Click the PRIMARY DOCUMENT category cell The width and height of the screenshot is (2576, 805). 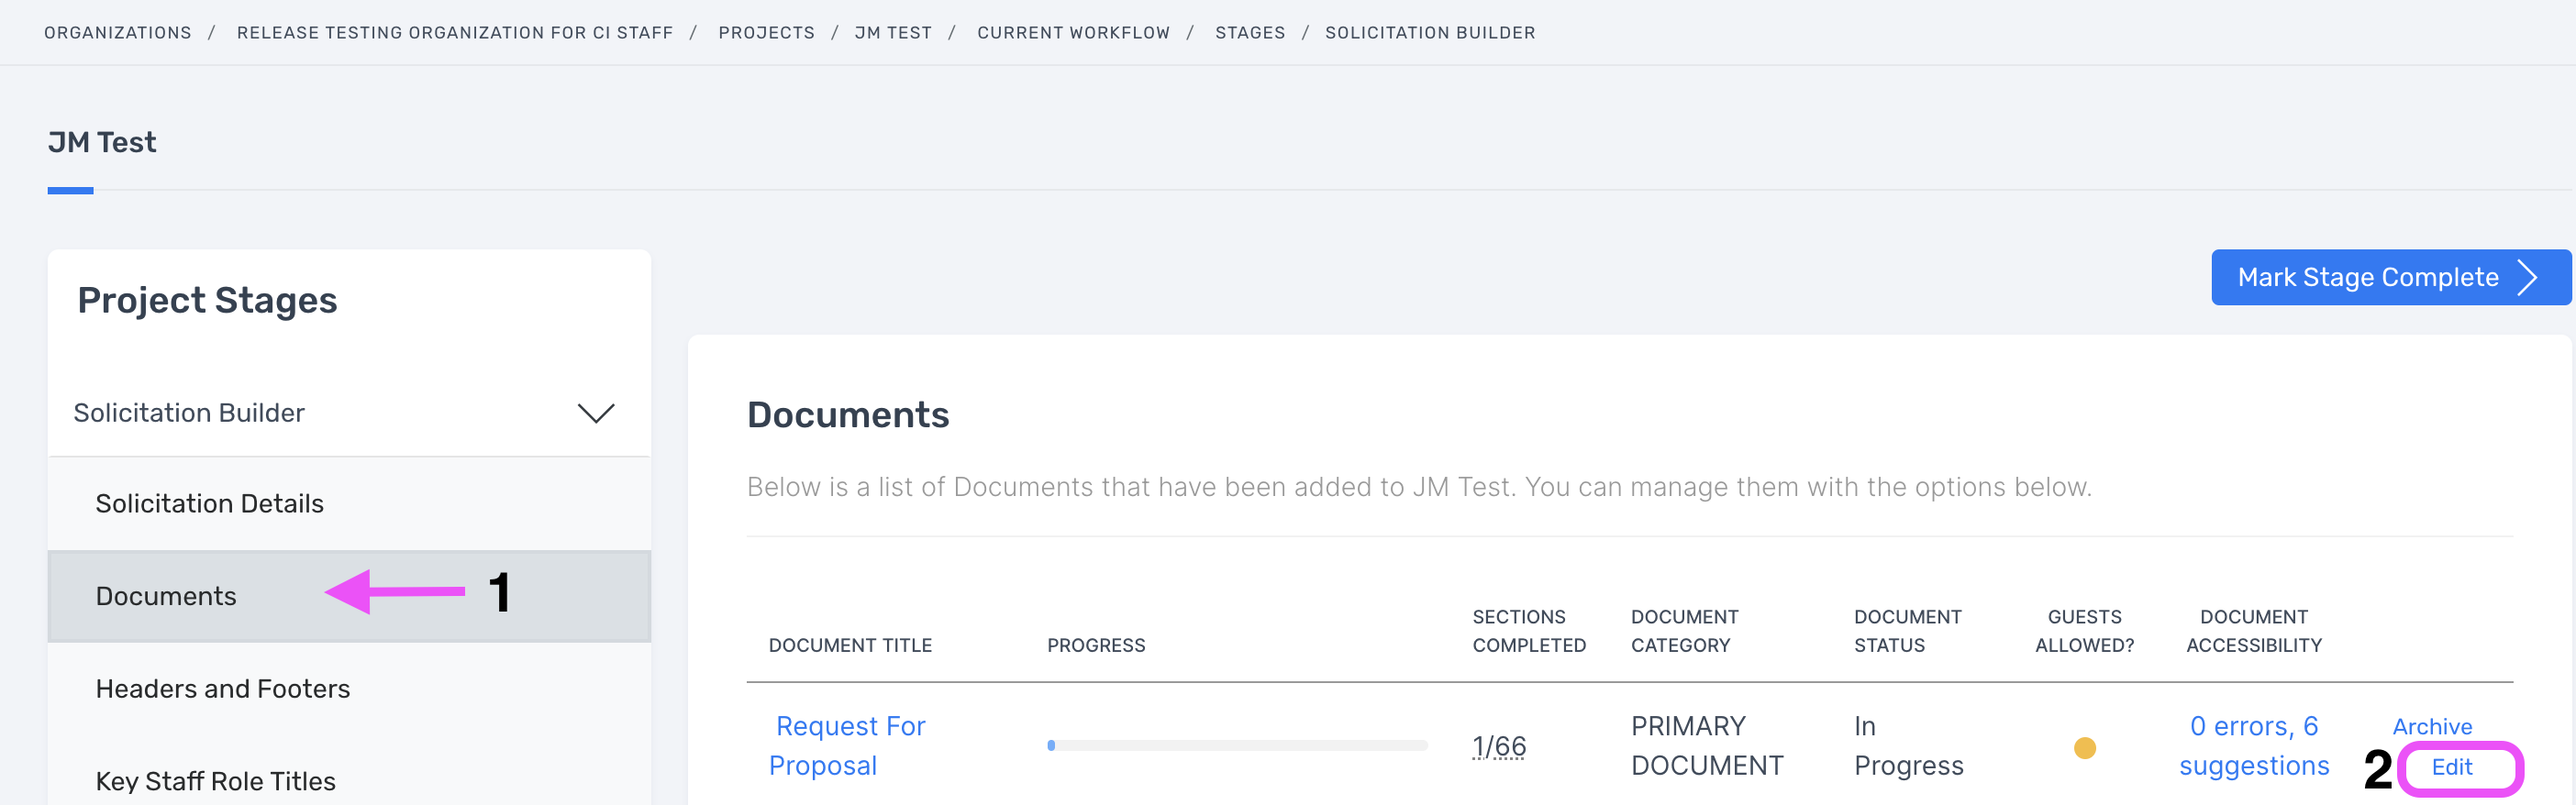point(1707,746)
